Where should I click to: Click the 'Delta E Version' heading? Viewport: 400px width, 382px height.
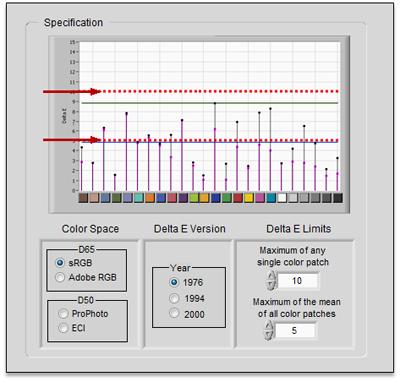tap(190, 229)
